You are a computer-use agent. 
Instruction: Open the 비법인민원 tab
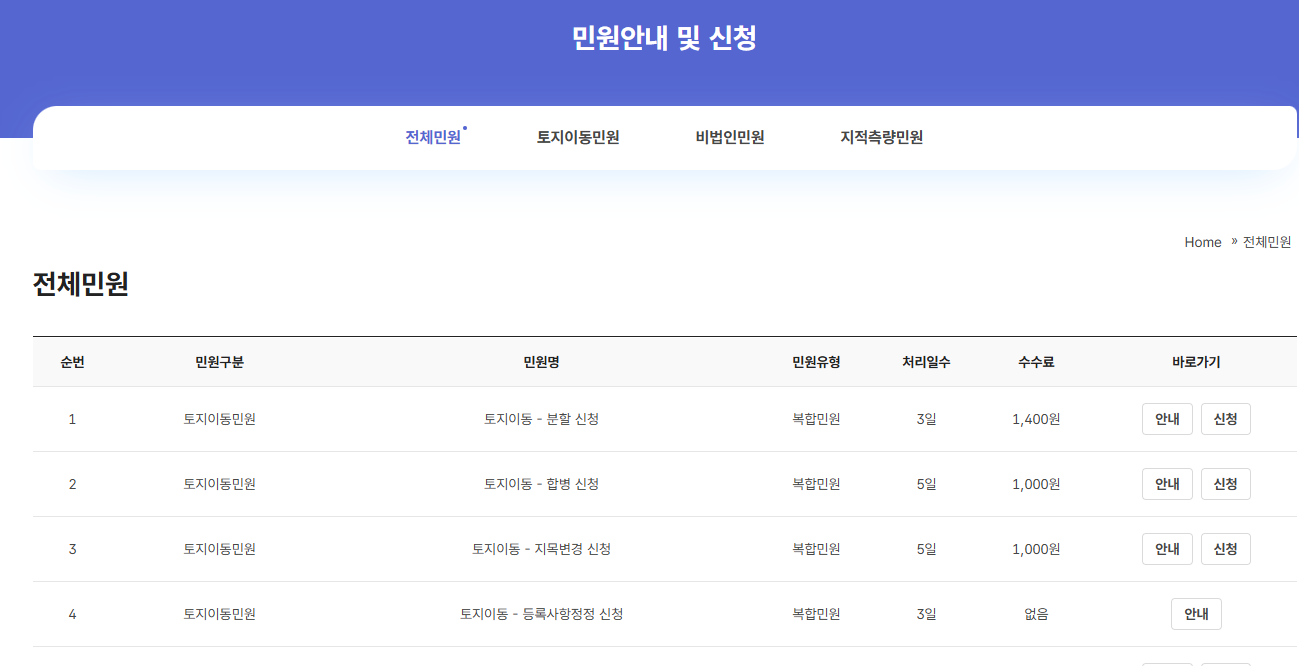click(x=730, y=137)
